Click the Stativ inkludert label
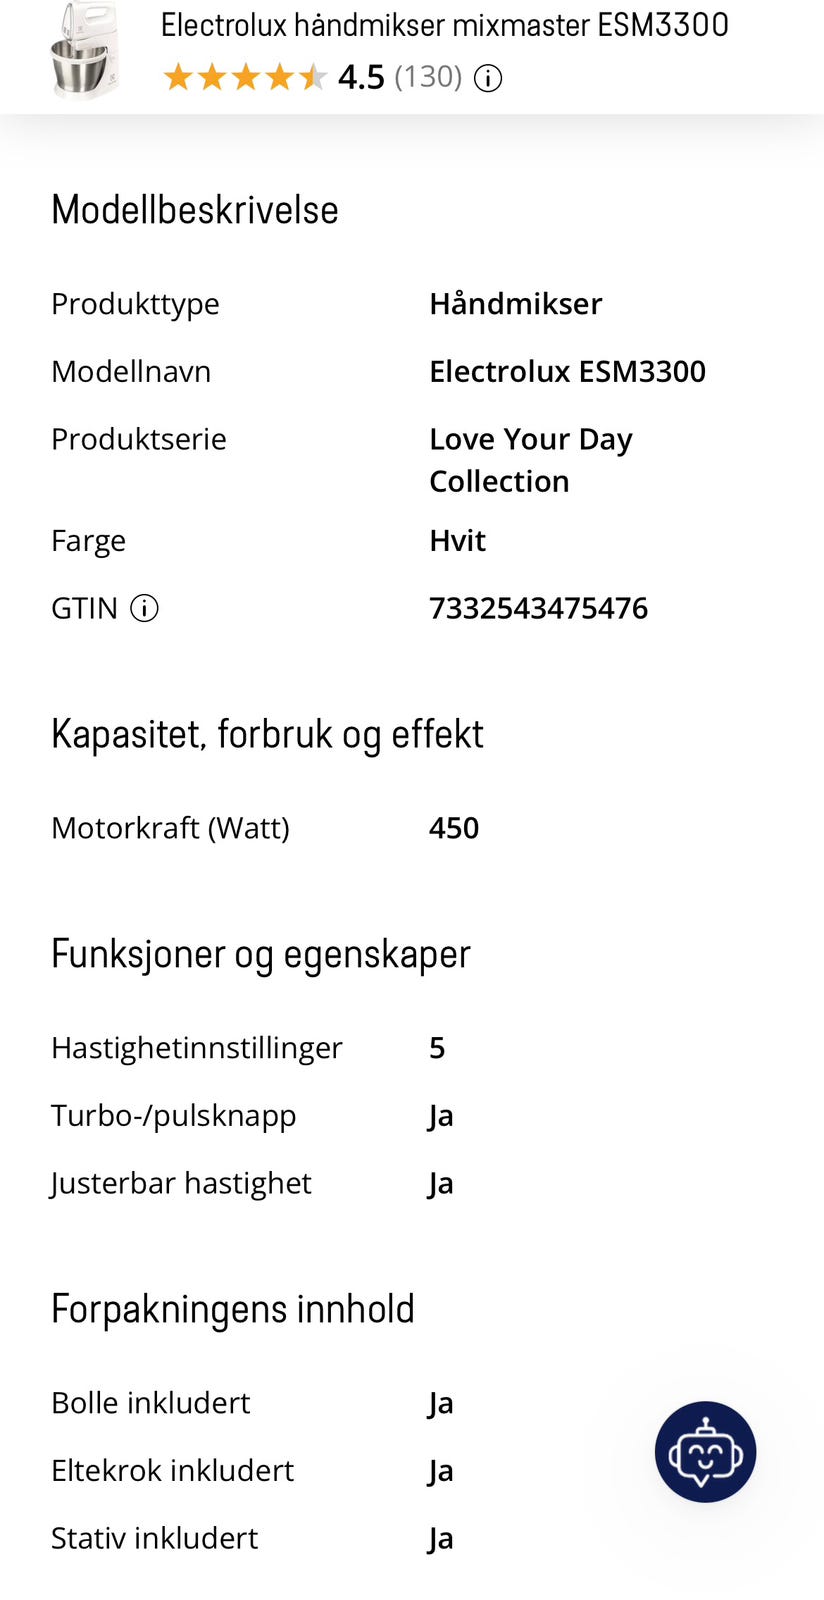This screenshot has width=824, height=1600. 155,1538
